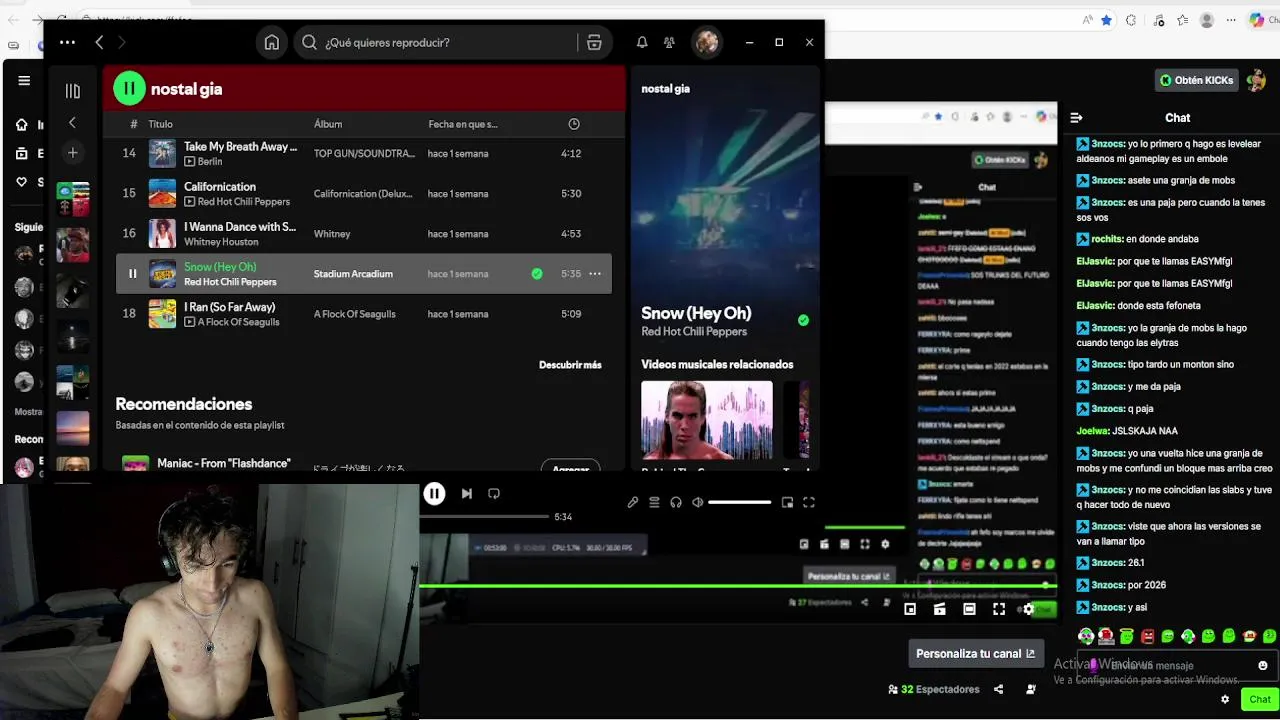1280x720 pixels.
Task: Select track Californication
Action: click(220, 186)
